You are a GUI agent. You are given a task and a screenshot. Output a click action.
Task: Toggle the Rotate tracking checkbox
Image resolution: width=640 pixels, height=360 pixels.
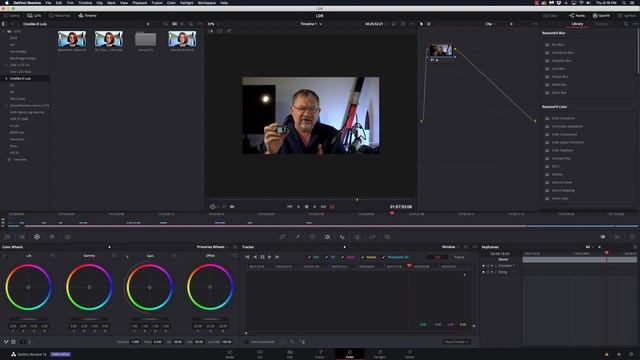point(362,257)
